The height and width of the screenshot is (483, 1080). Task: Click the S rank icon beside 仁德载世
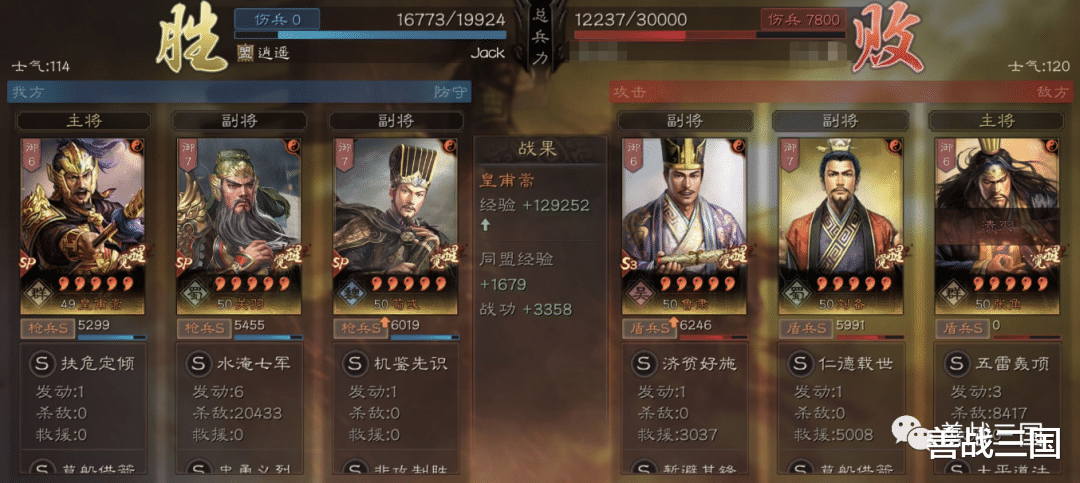click(800, 363)
